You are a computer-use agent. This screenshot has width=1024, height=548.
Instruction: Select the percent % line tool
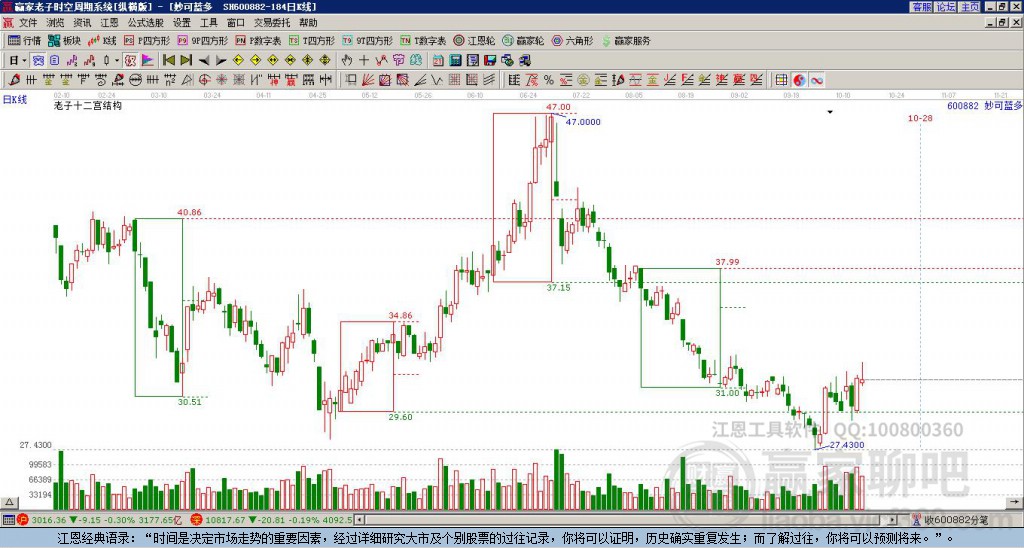click(x=549, y=80)
